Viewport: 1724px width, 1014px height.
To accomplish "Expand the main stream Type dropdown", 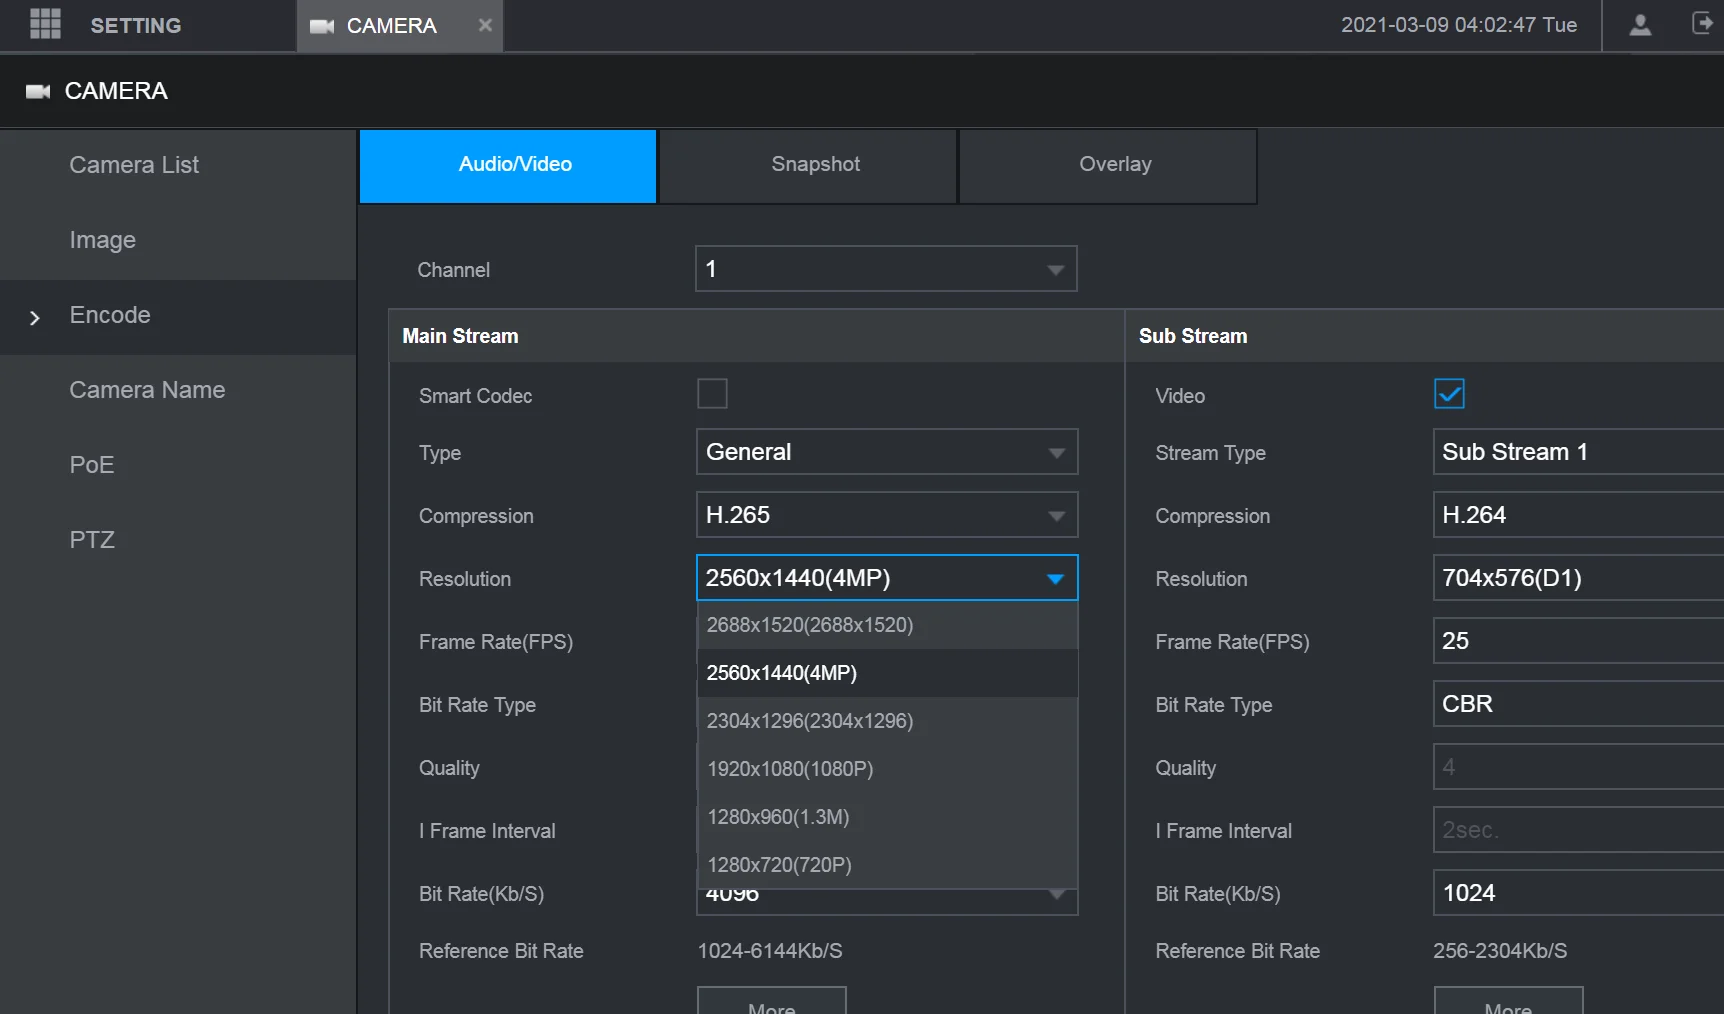I will (886, 452).
